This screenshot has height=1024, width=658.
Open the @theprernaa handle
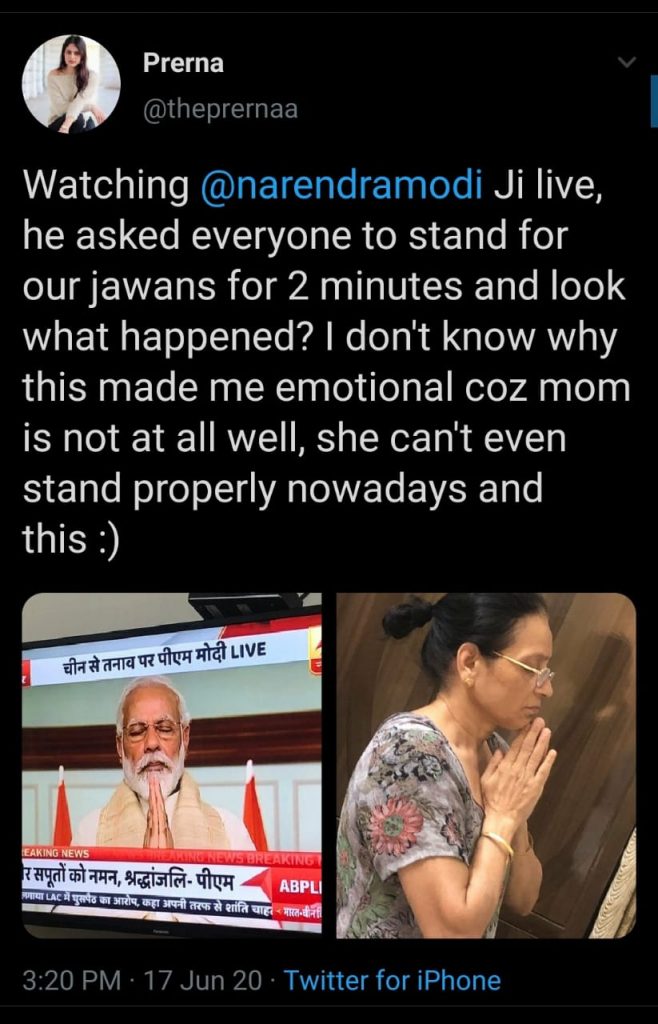pyautogui.click(x=220, y=109)
